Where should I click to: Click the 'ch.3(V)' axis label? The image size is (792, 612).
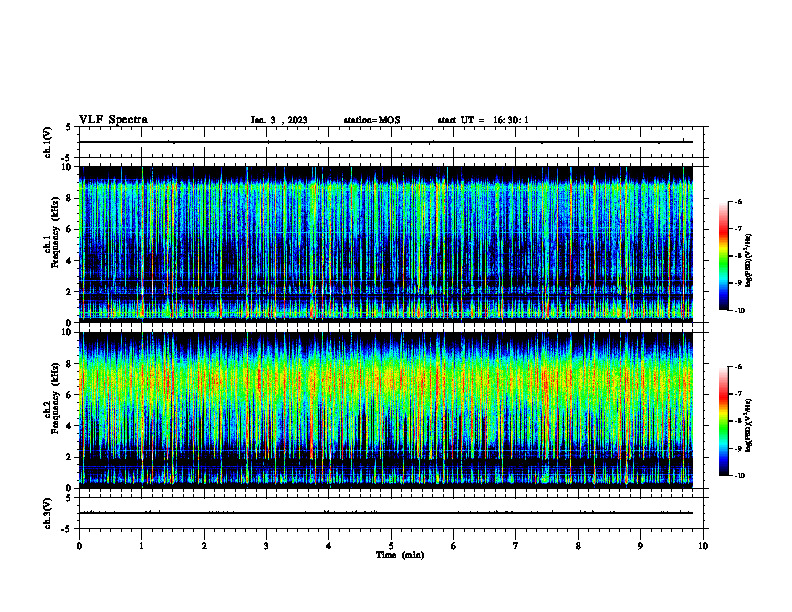48,514
